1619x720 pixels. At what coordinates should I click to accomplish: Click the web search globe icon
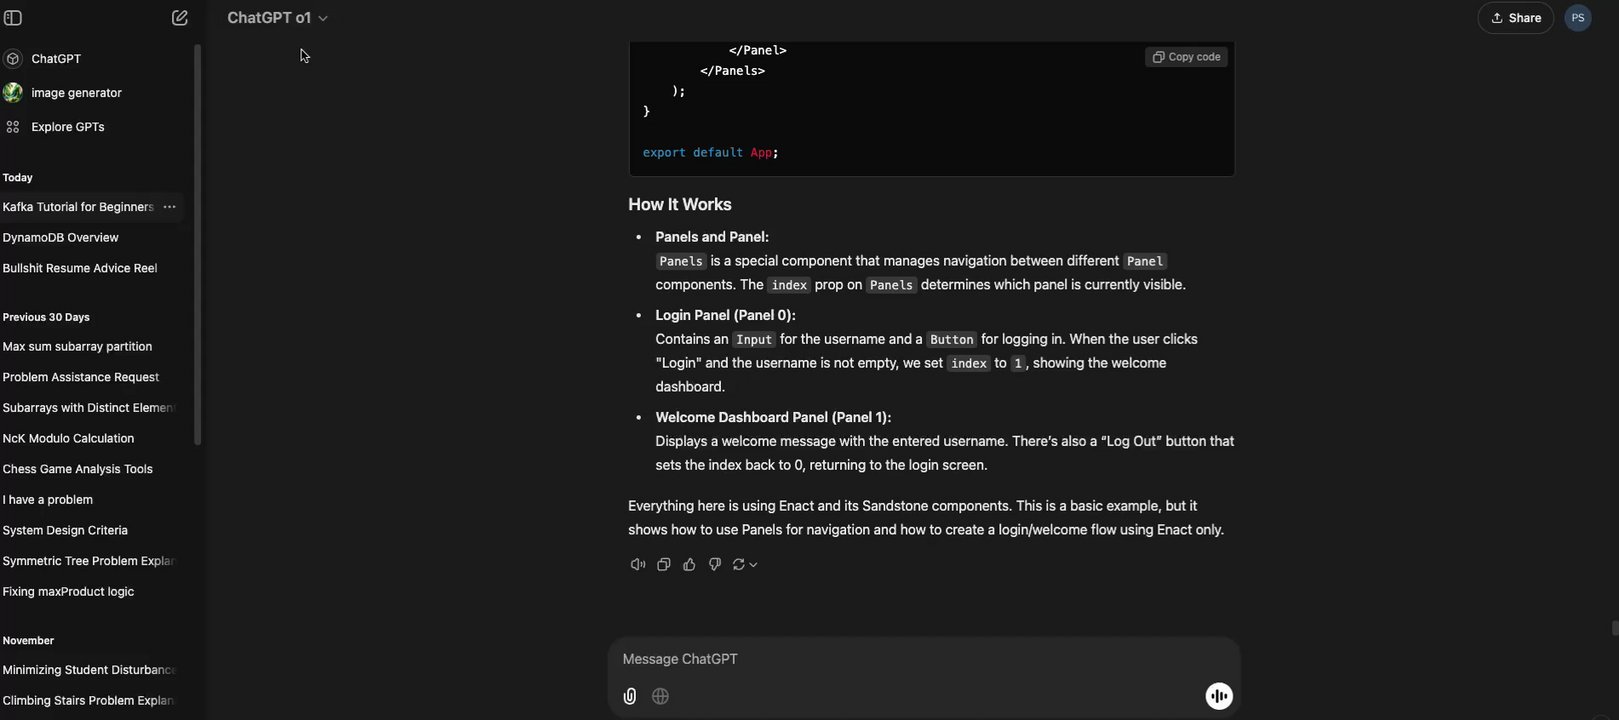(660, 697)
